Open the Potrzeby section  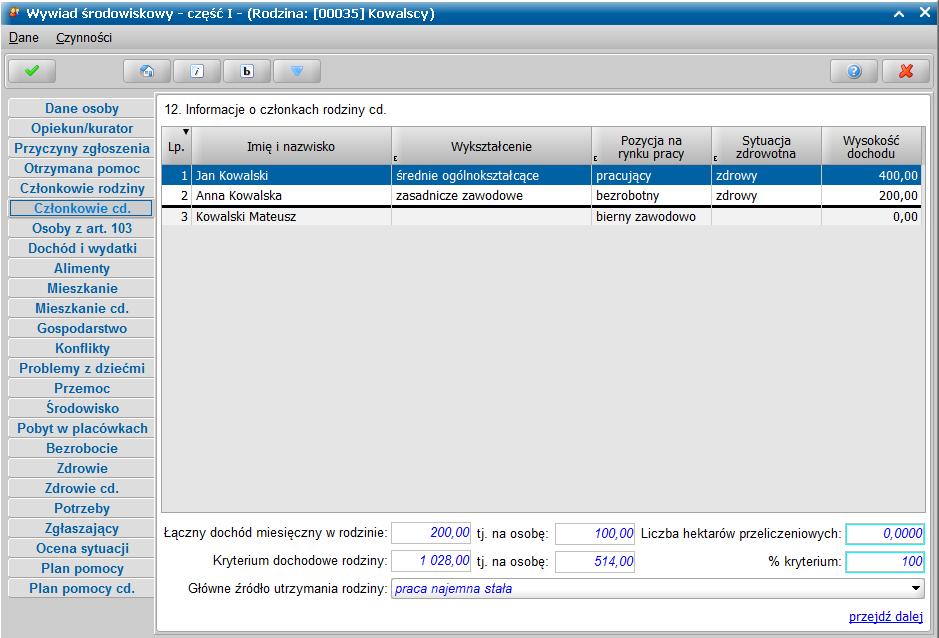click(81, 509)
